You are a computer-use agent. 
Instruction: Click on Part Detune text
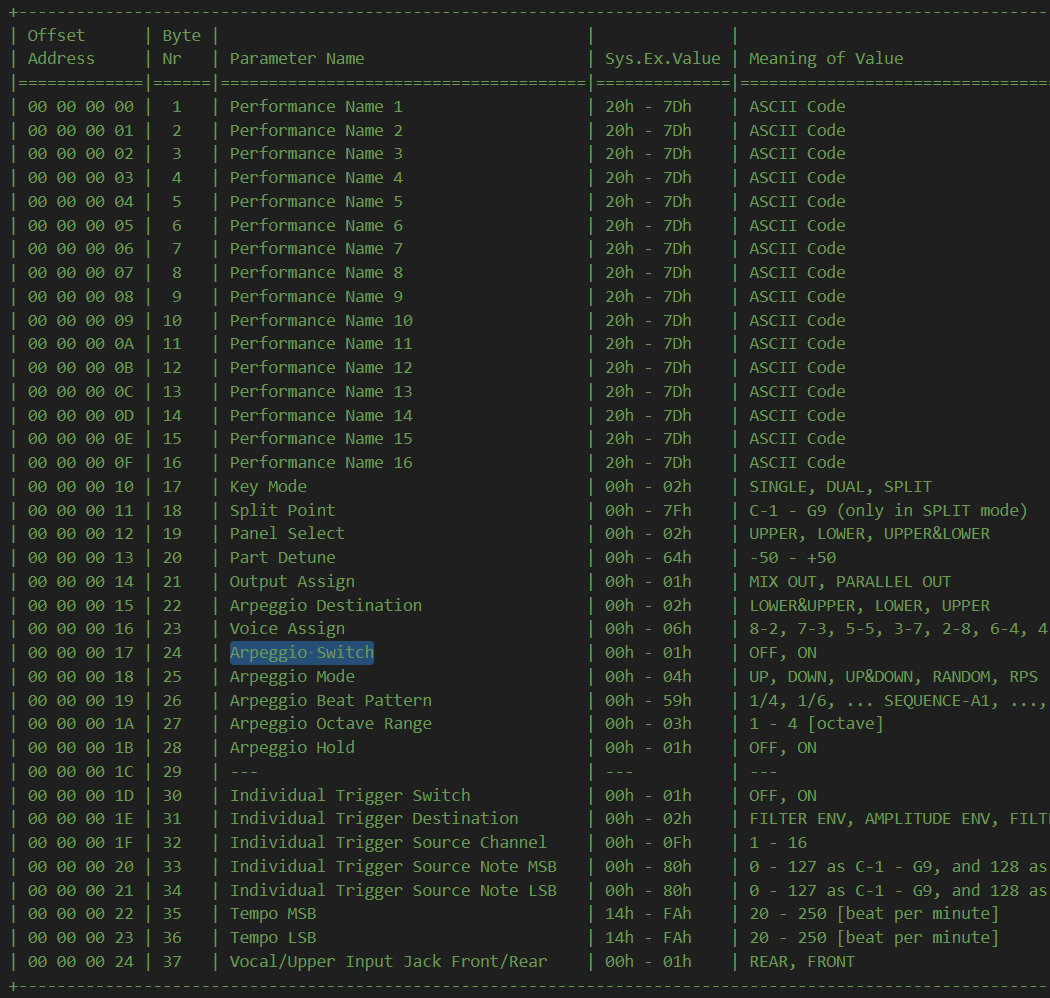282,558
